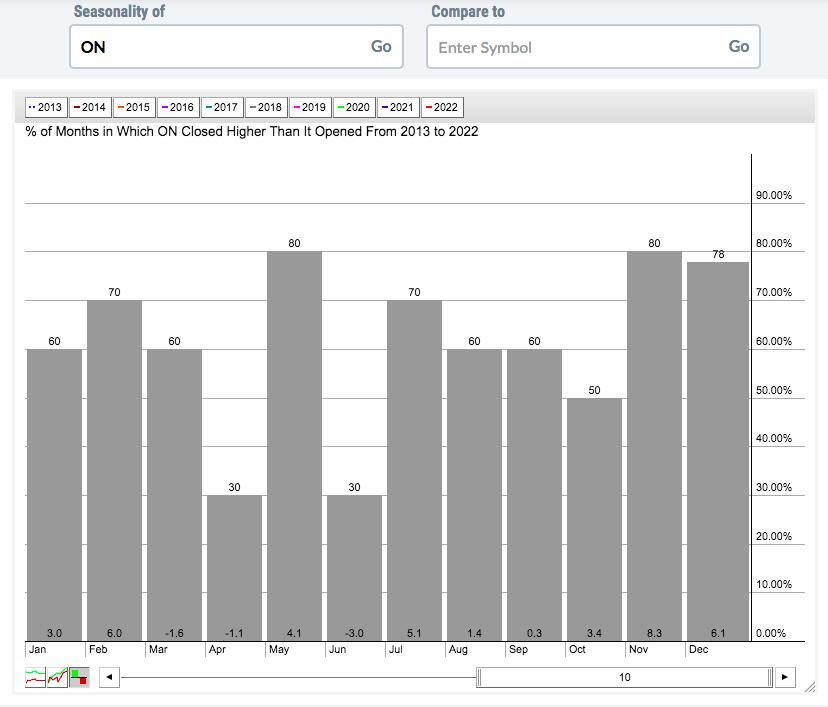Toggle the 2018 year legend button
Screen dimensions: 828x707
(265, 107)
